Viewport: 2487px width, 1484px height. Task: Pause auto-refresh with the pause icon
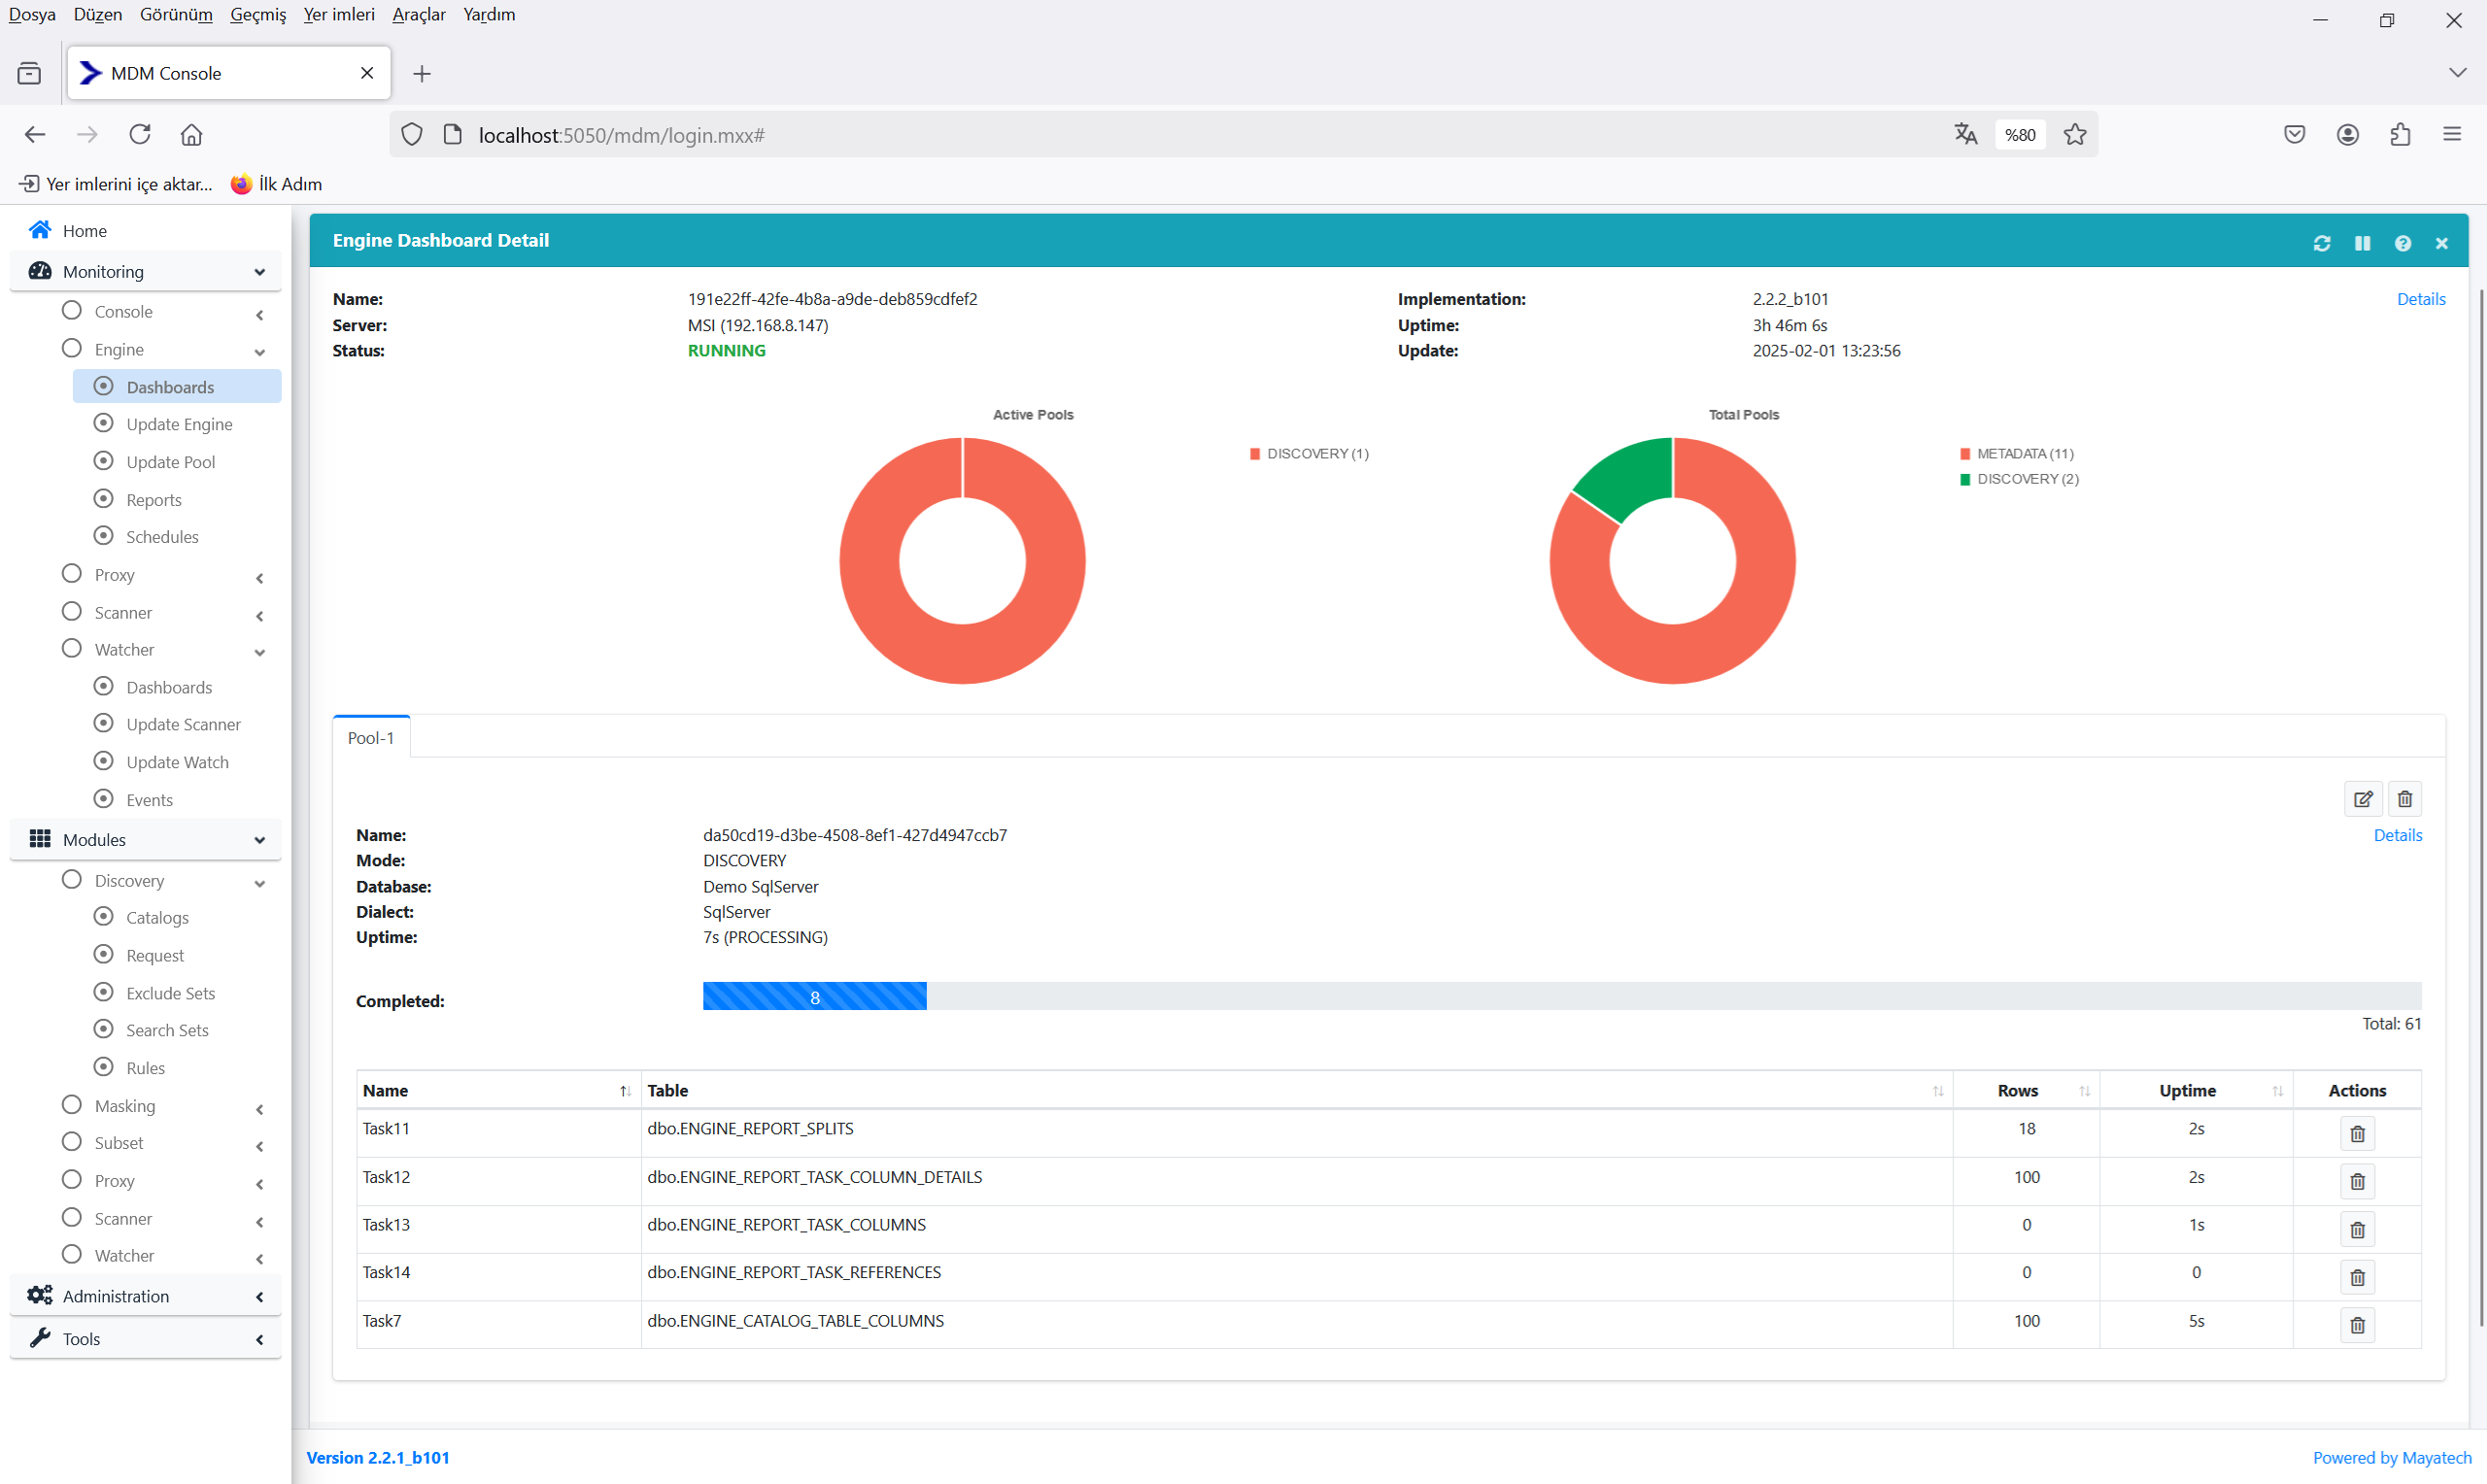(2362, 243)
